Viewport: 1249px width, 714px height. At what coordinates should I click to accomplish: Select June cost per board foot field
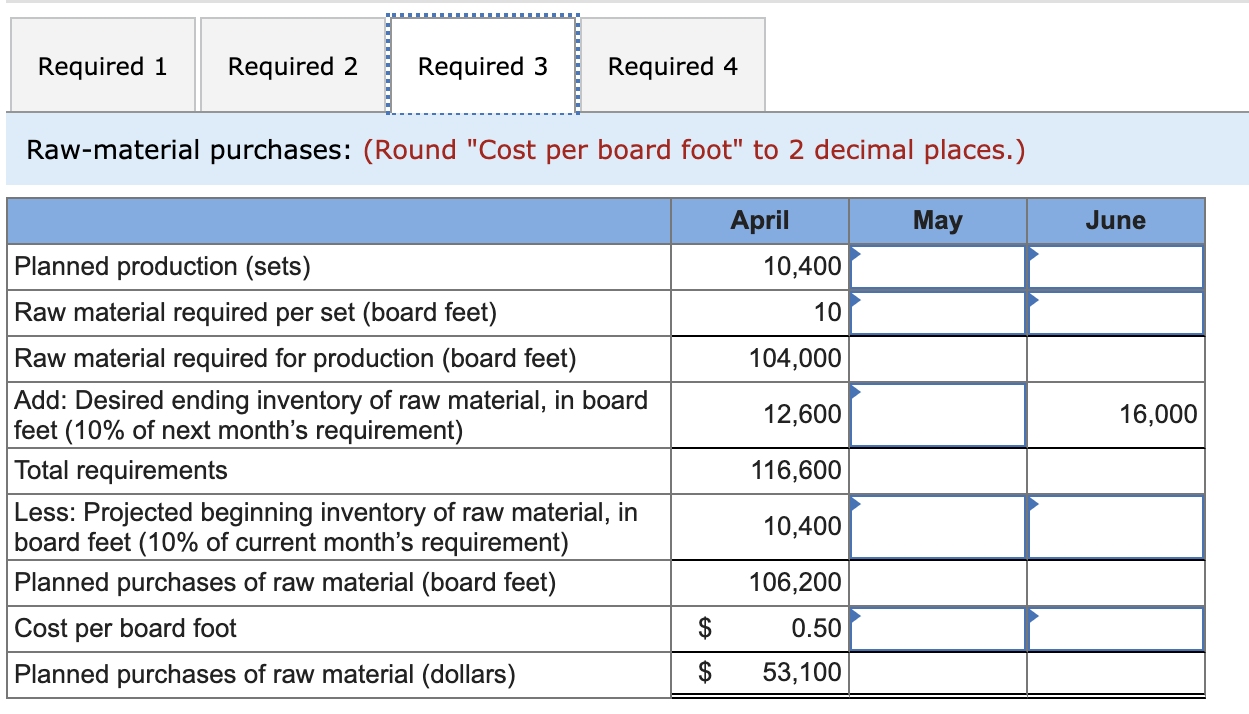click(1116, 629)
